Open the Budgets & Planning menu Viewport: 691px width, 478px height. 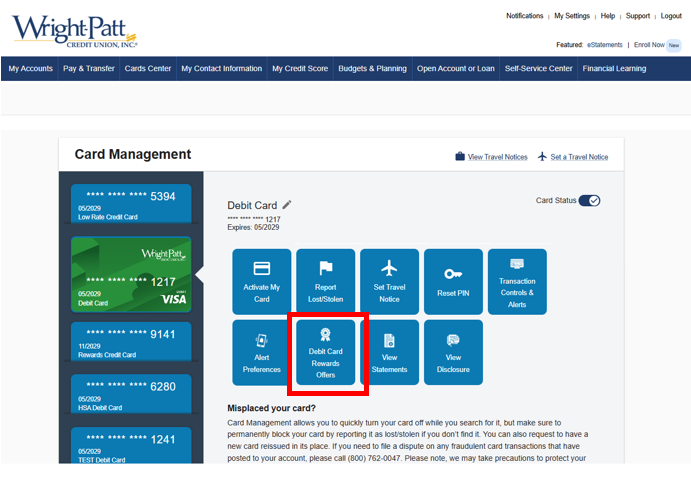[x=372, y=68]
